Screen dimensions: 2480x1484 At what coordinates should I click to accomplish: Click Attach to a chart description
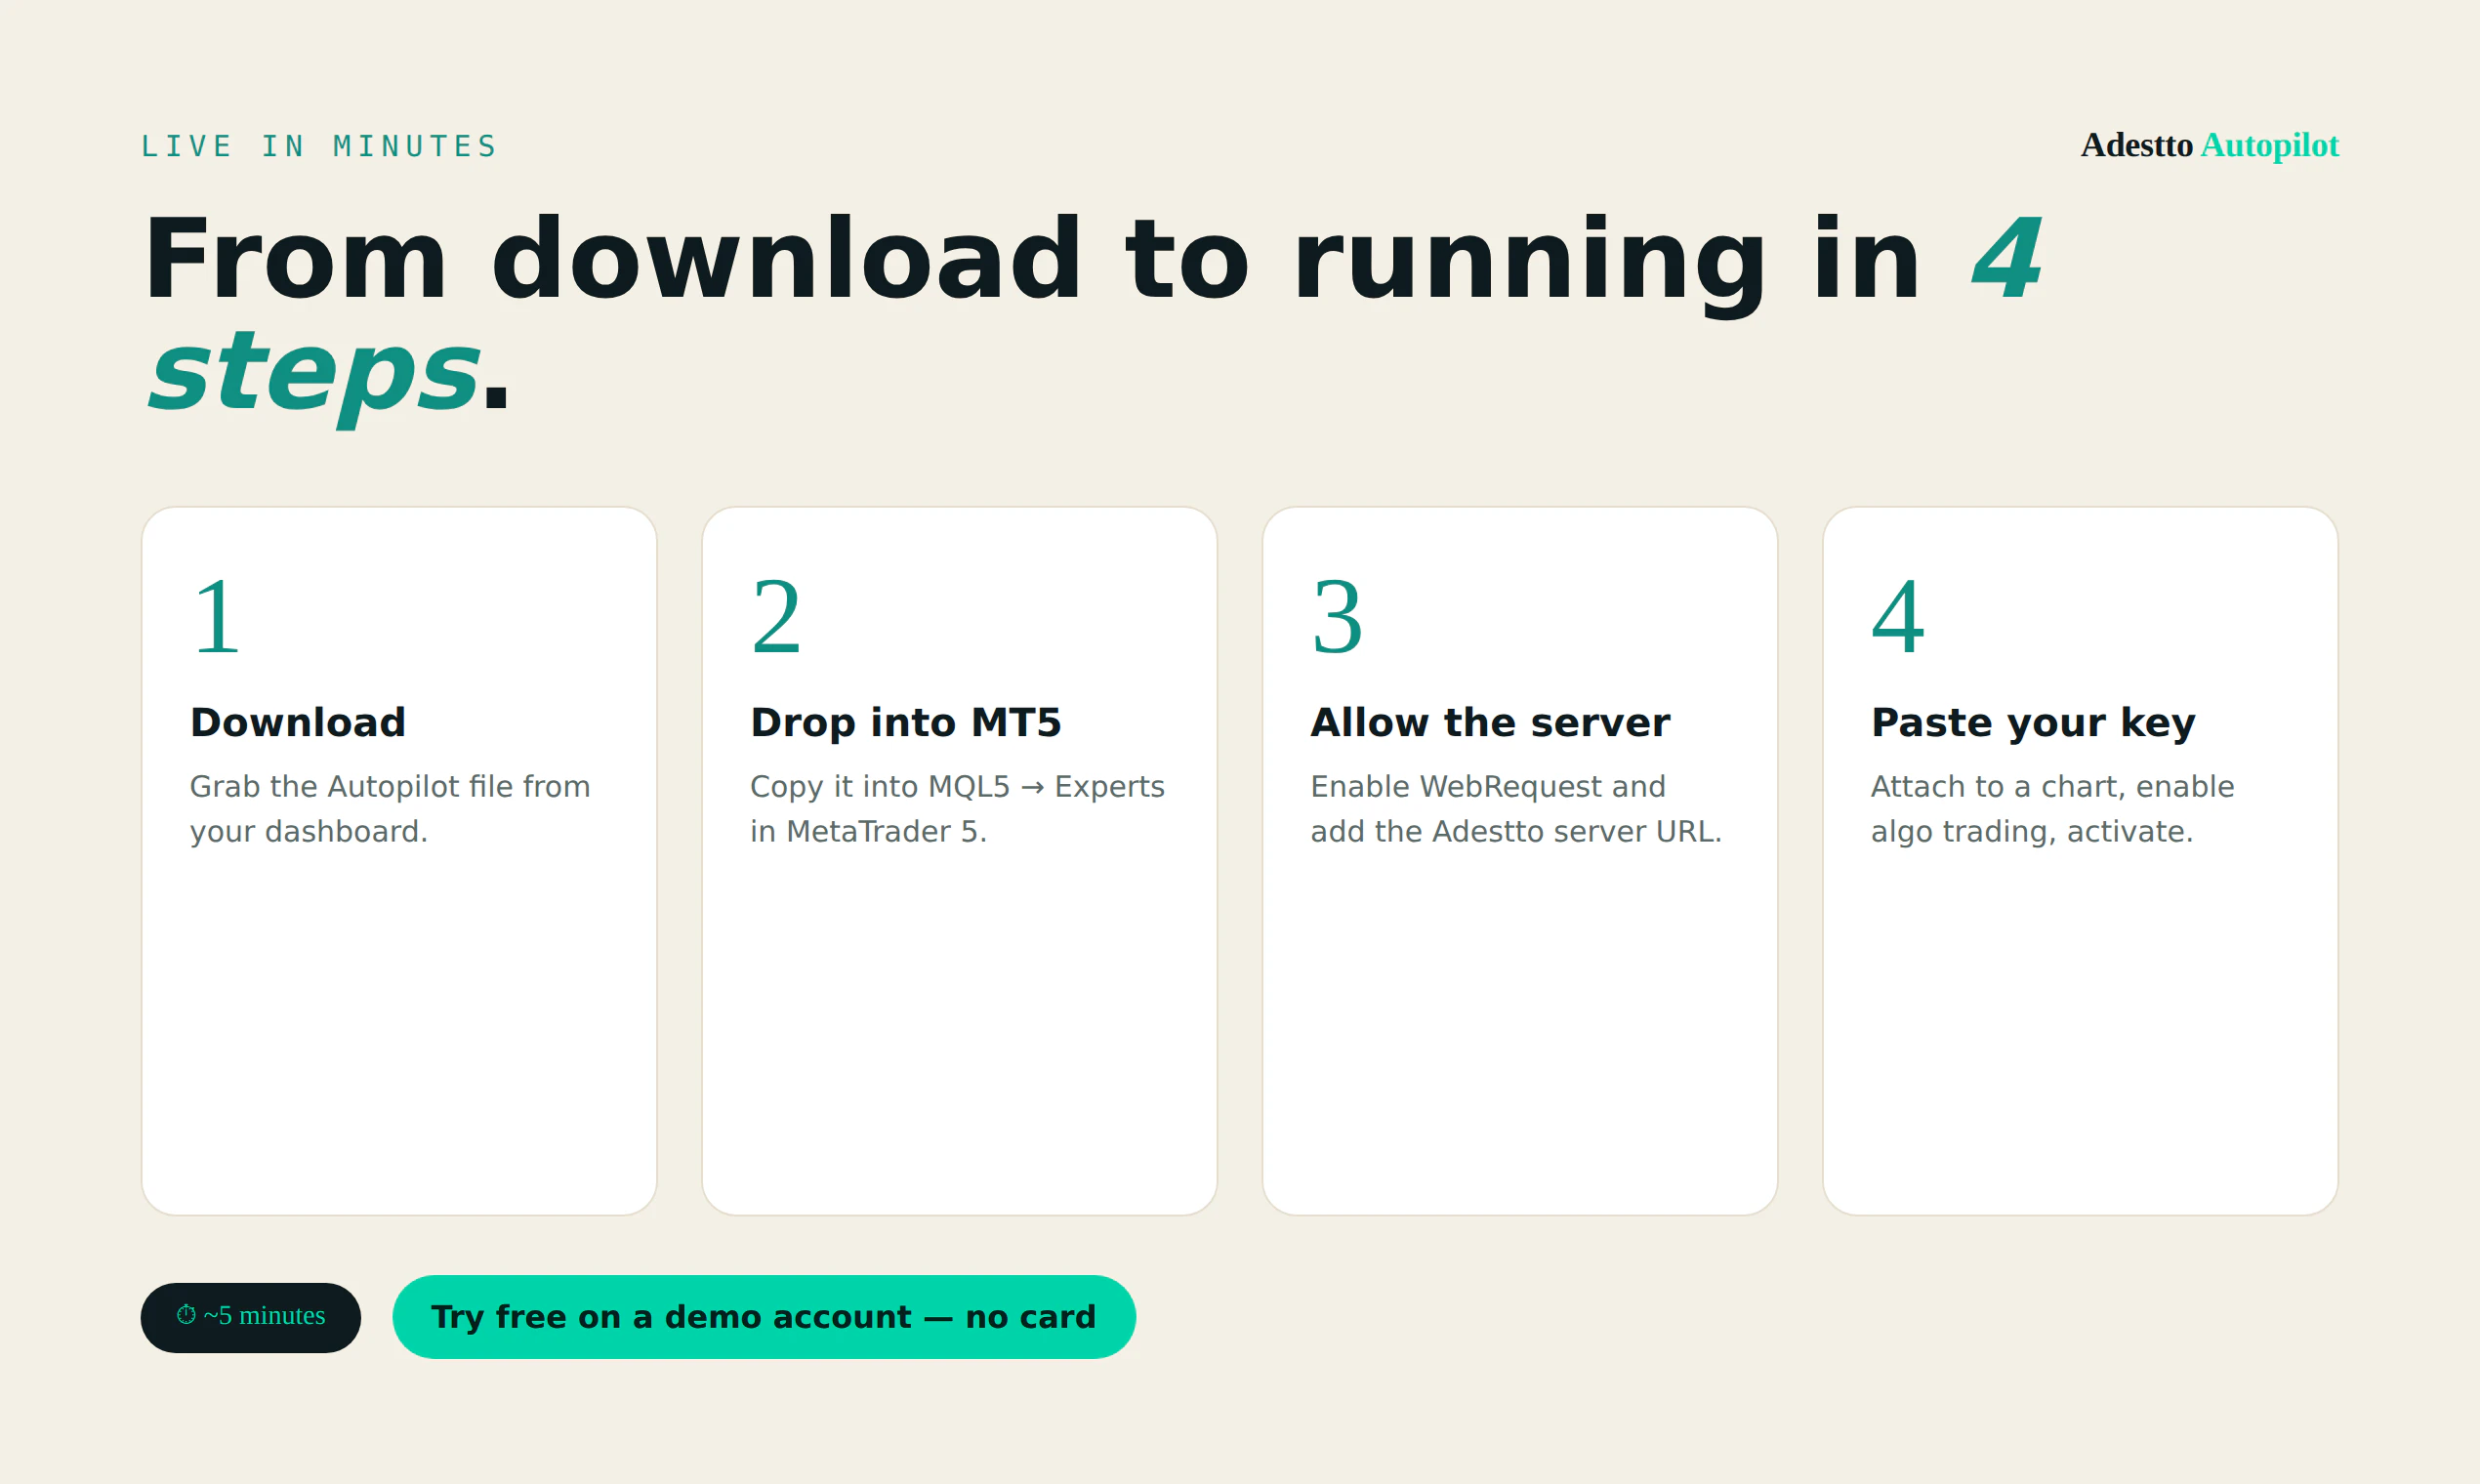point(2052,809)
